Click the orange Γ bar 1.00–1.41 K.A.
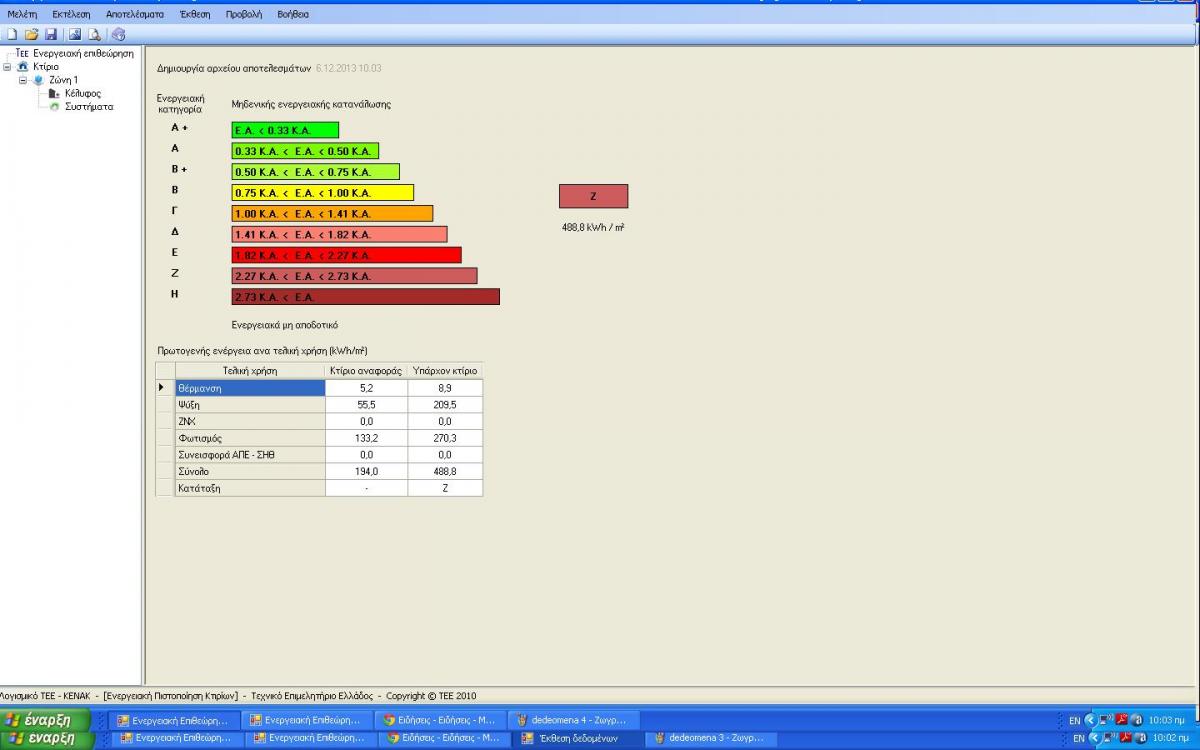 point(333,214)
